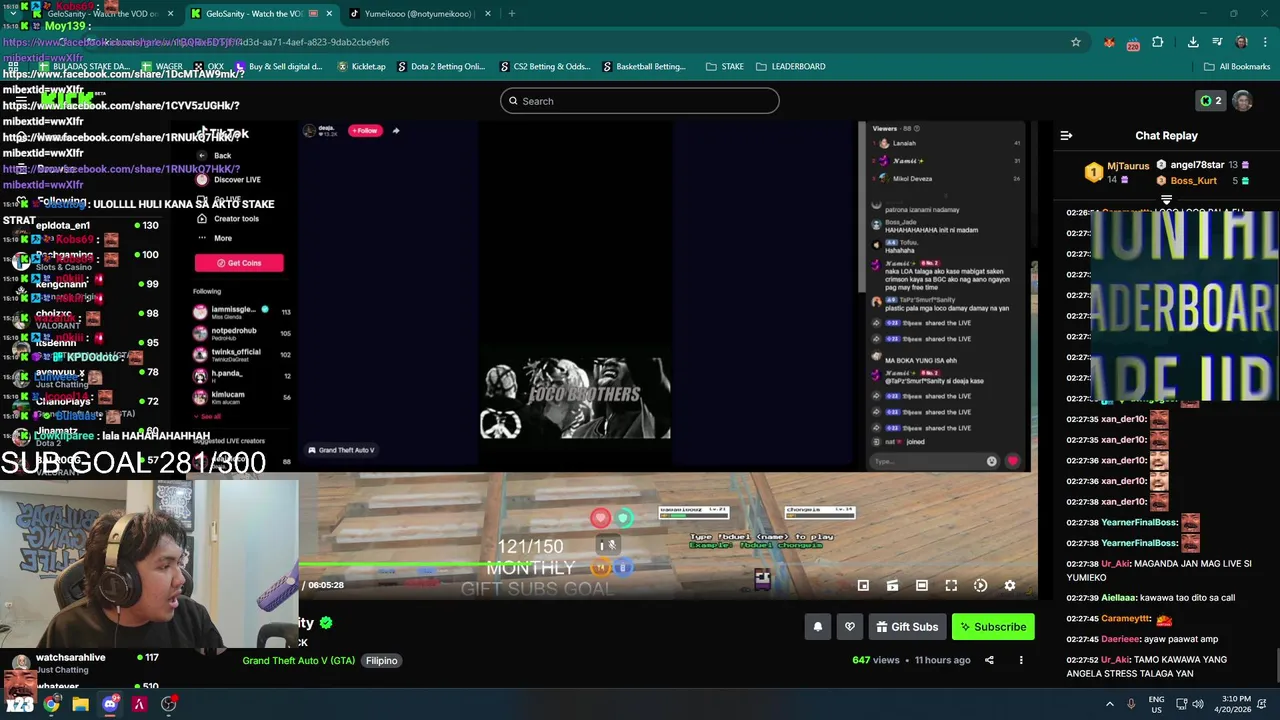1280x720 pixels.
Task: Click Aiellaaa username in chat replay
Action: point(1120,598)
